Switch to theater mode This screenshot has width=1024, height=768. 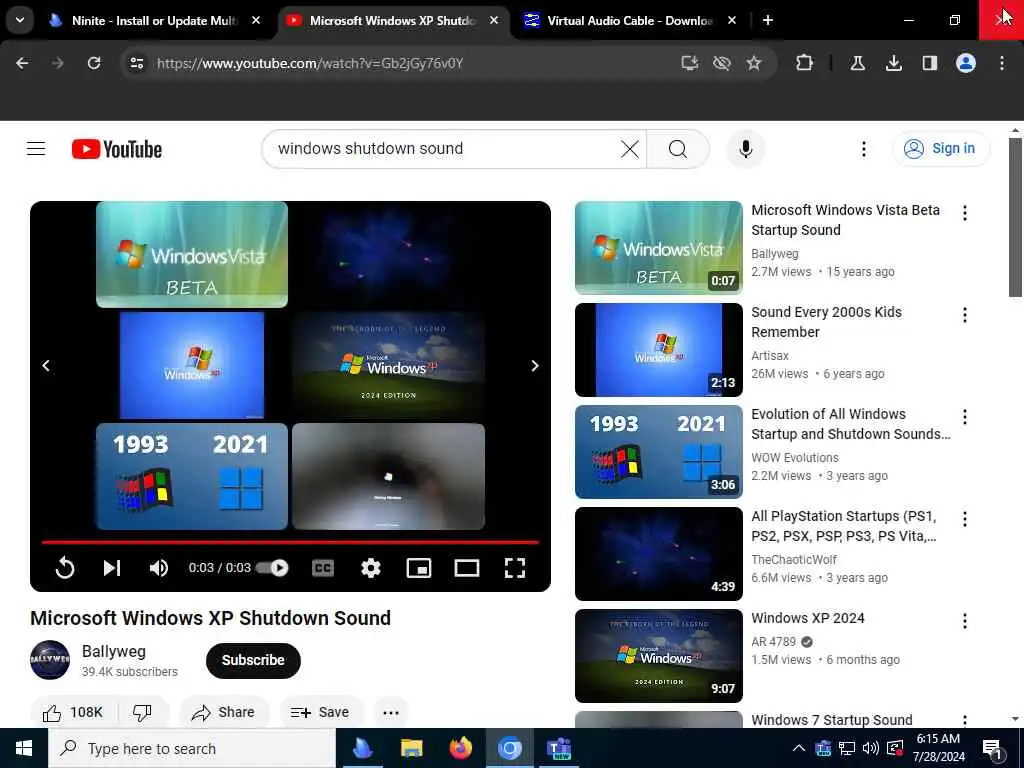pos(466,568)
